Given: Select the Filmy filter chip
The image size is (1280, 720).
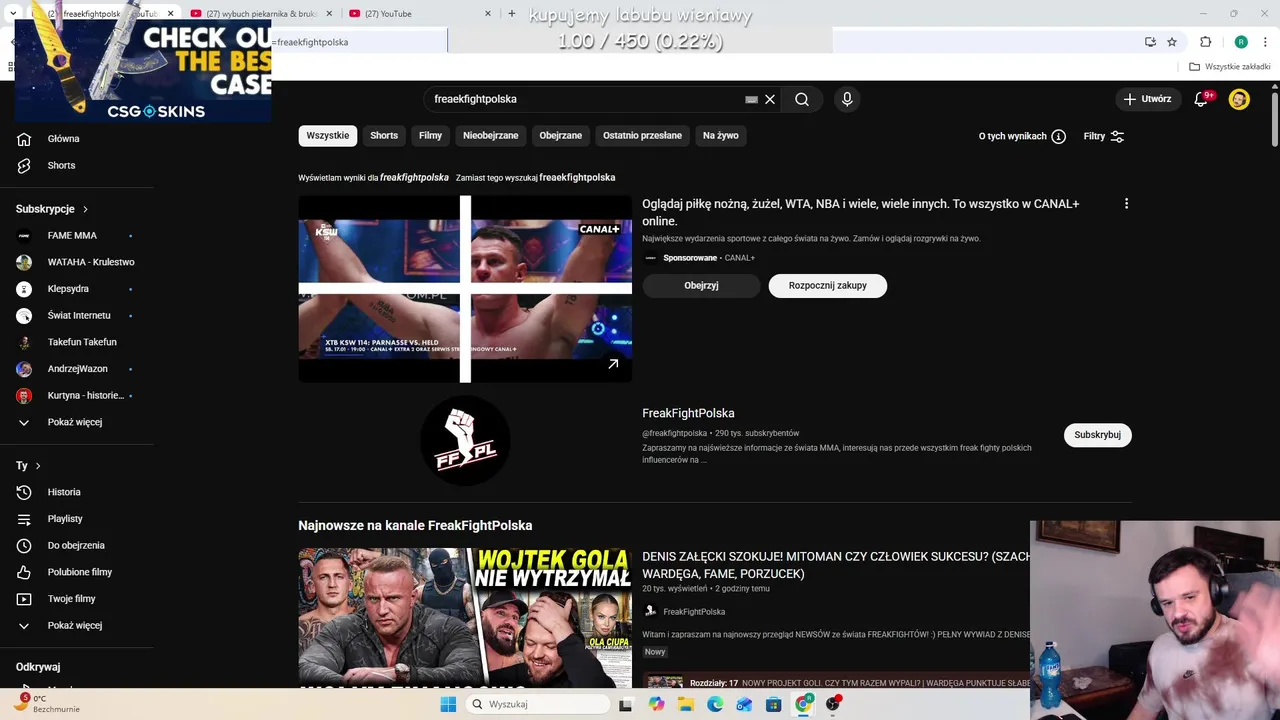Looking at the screenshot, I should tap(431, 136).
